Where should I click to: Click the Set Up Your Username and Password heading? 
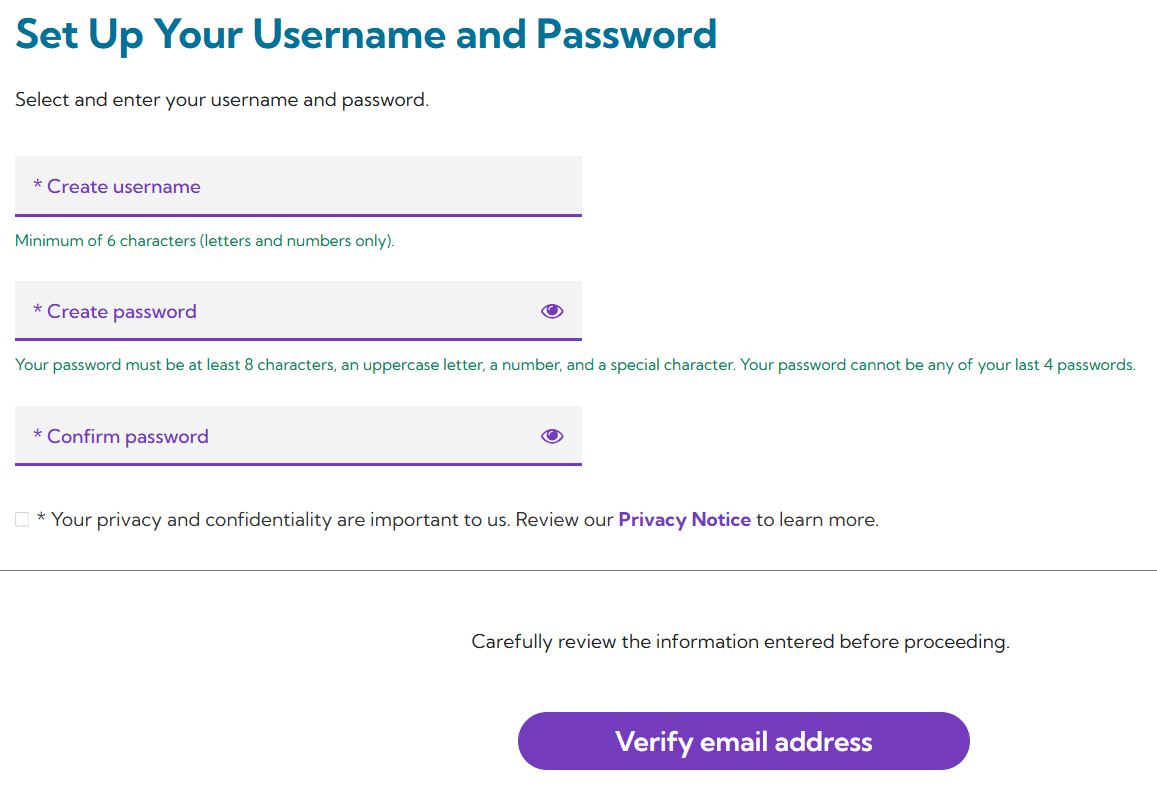pyautogui.click(x=366, y=34)
